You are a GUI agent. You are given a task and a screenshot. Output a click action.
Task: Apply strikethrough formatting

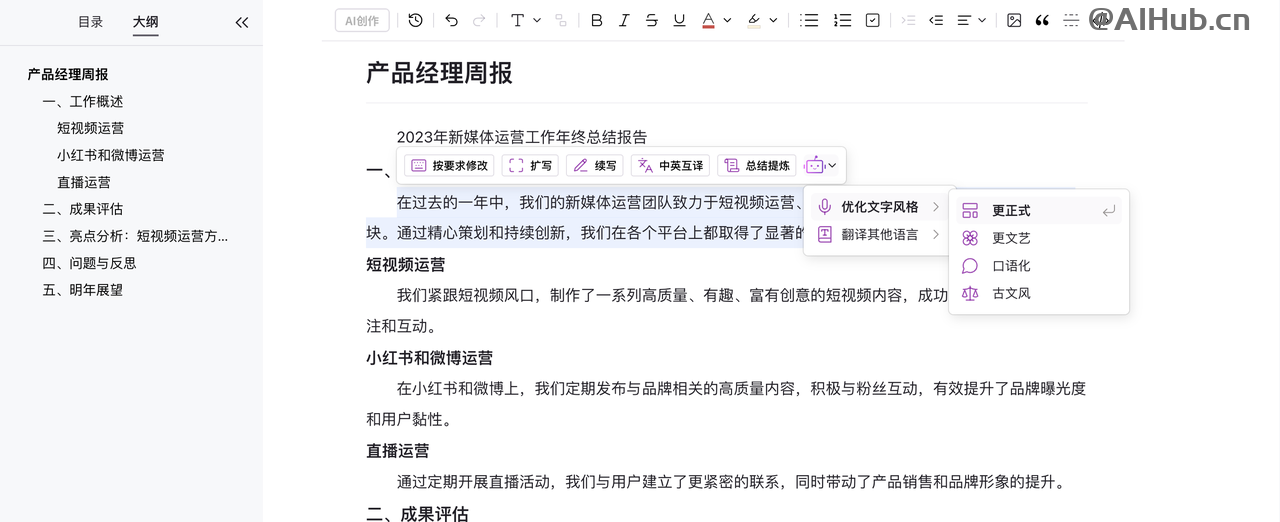coord(652,20)
